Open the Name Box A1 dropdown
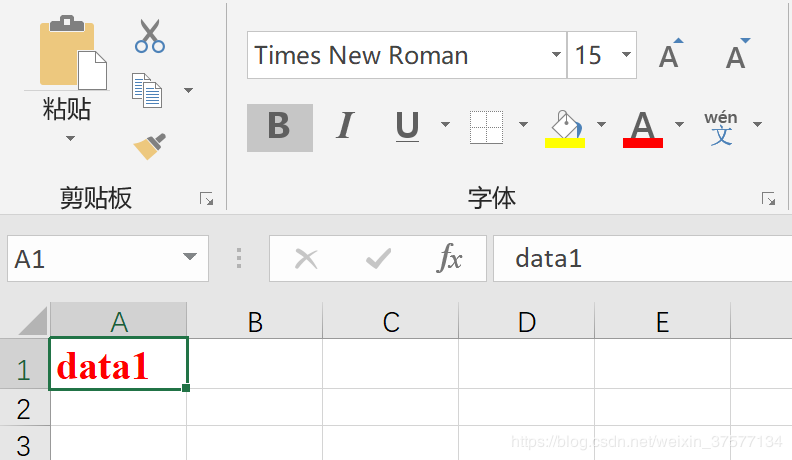 tap(190, 259)
